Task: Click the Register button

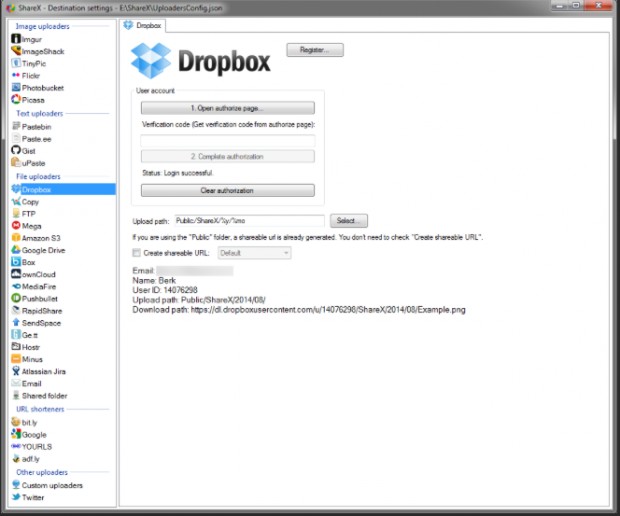Action: point(315,50)
